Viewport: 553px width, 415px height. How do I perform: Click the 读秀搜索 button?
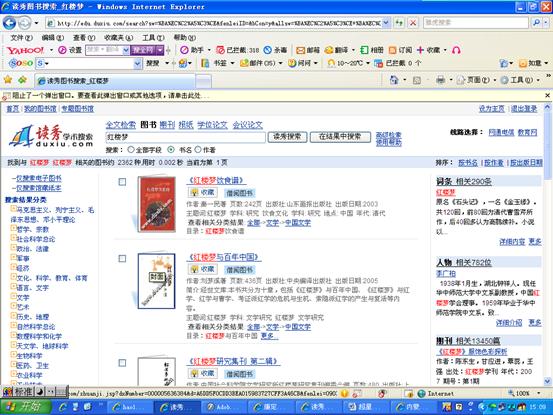[x=287, y=137]
